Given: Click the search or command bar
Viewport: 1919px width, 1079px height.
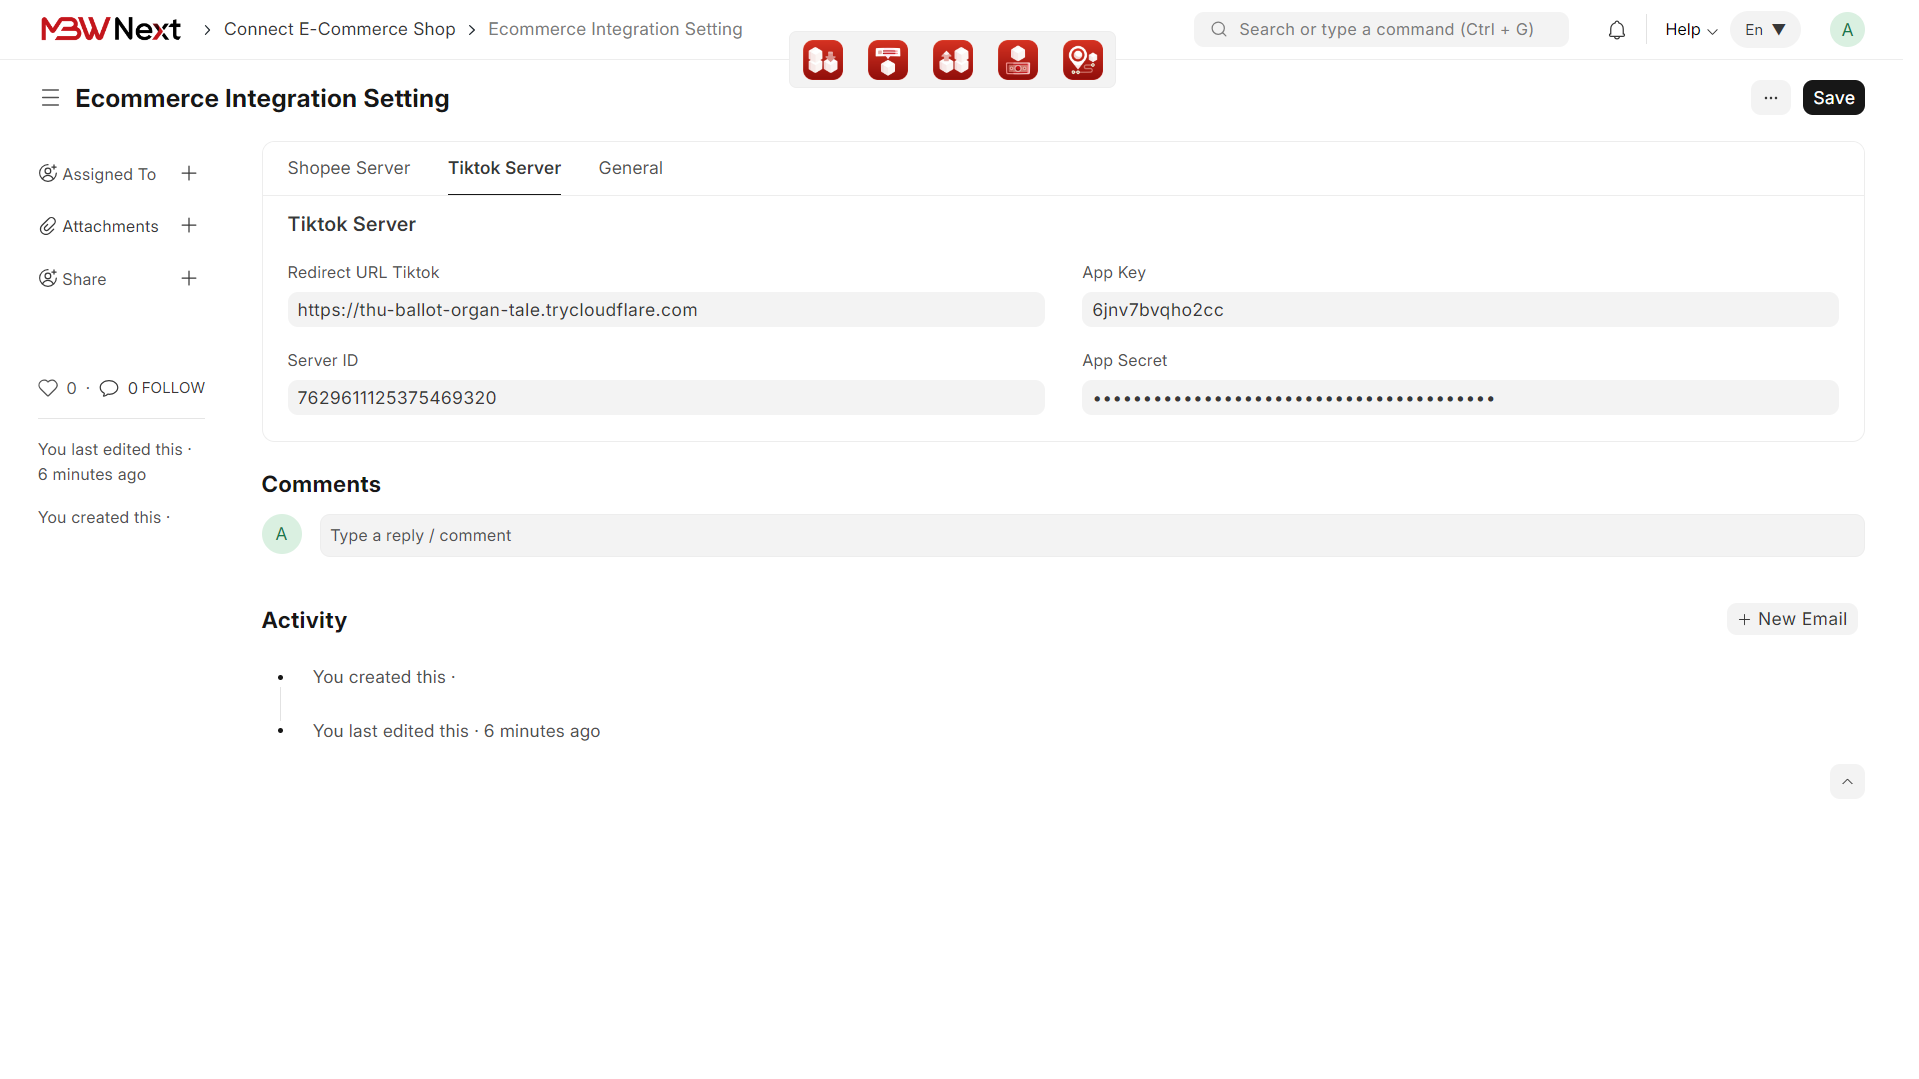Looking at the screenshot, I should pyautogui.click(x=1381, y=30).
